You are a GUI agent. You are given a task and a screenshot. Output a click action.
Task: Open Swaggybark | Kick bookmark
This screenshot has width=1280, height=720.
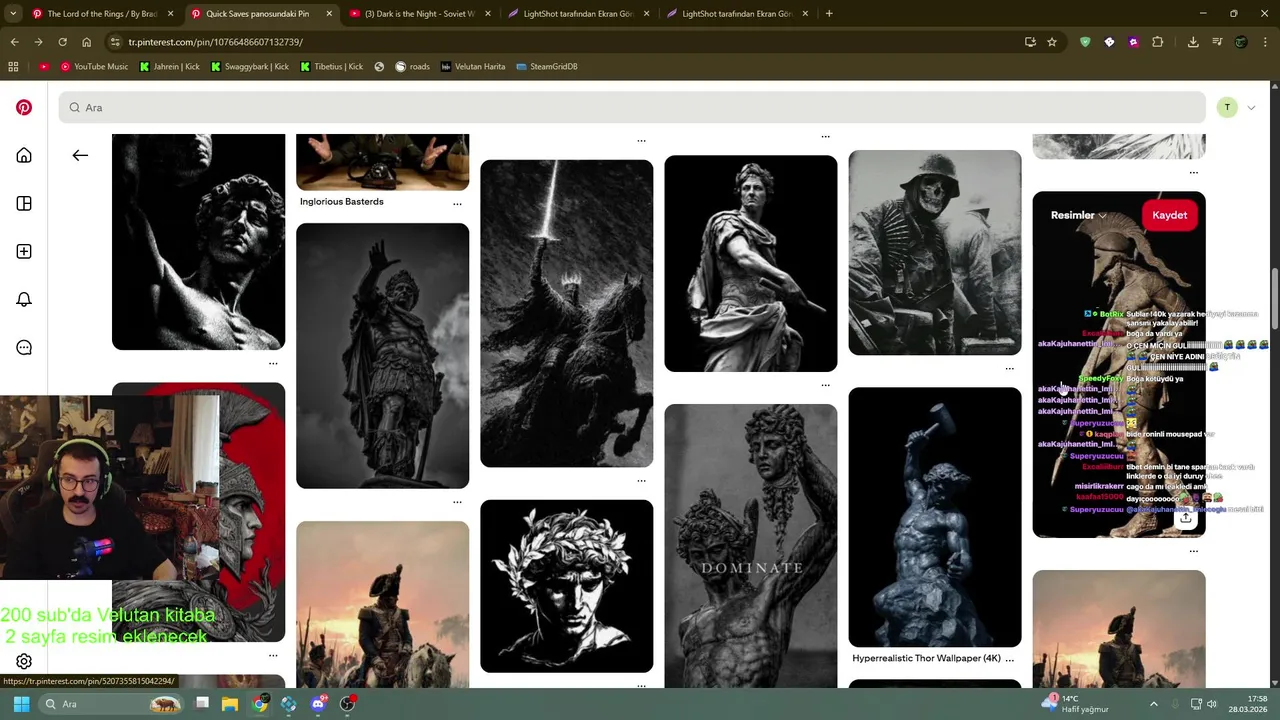coord(249,66)
